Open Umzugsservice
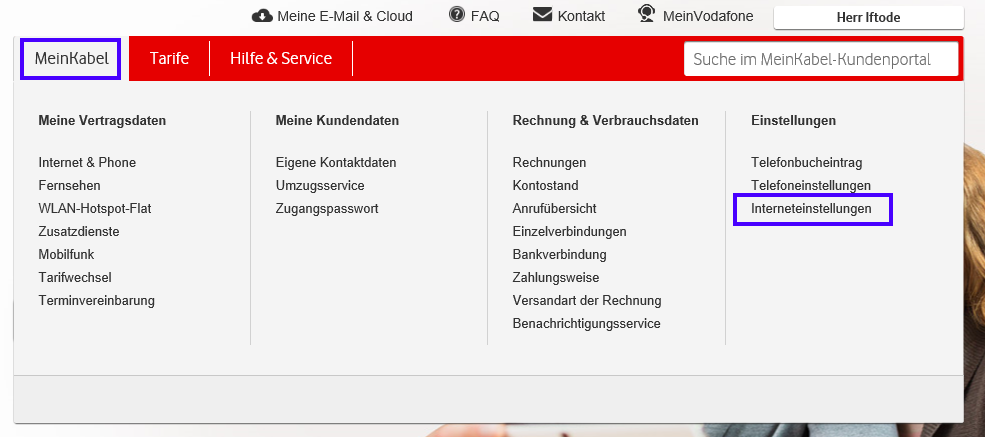The width and height of the screenshot is (985, 437). point(320,186)
